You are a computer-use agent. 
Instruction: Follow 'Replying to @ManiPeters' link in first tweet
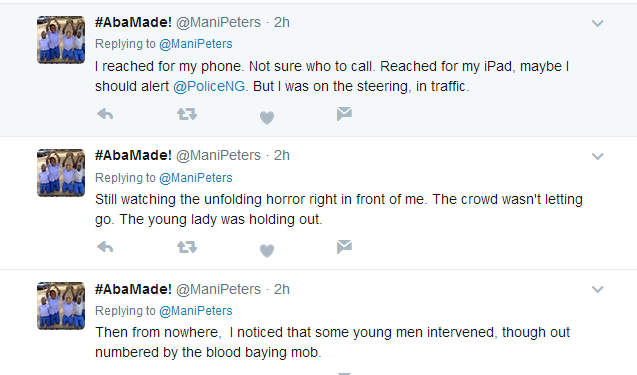click(x=196, y=44)
